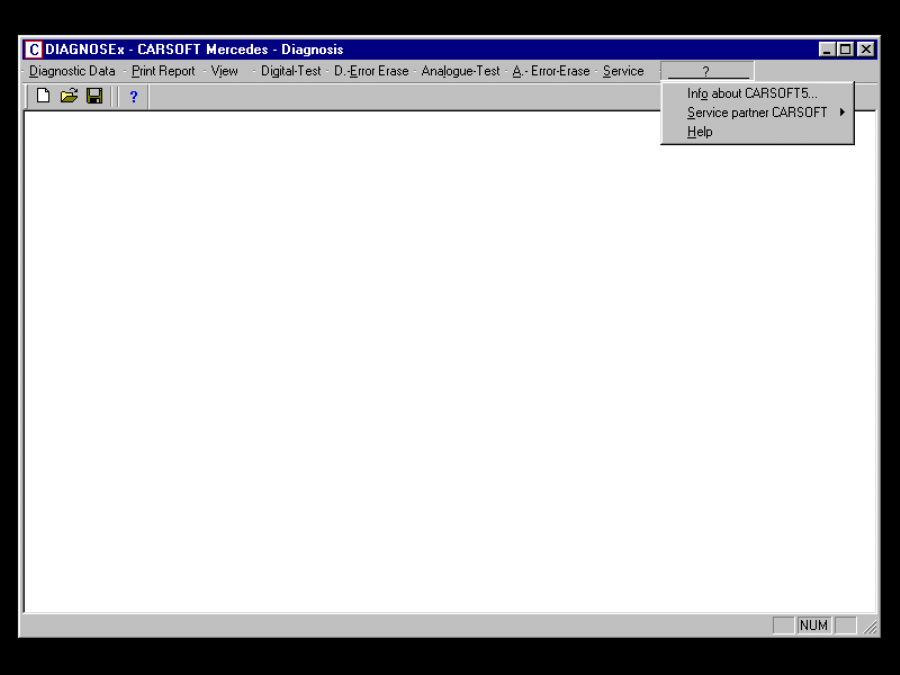Image resolution: width=900 pixels, height=675 pixels.
Task: Maximize the DIAGNOSEx window
Action: 846,49
